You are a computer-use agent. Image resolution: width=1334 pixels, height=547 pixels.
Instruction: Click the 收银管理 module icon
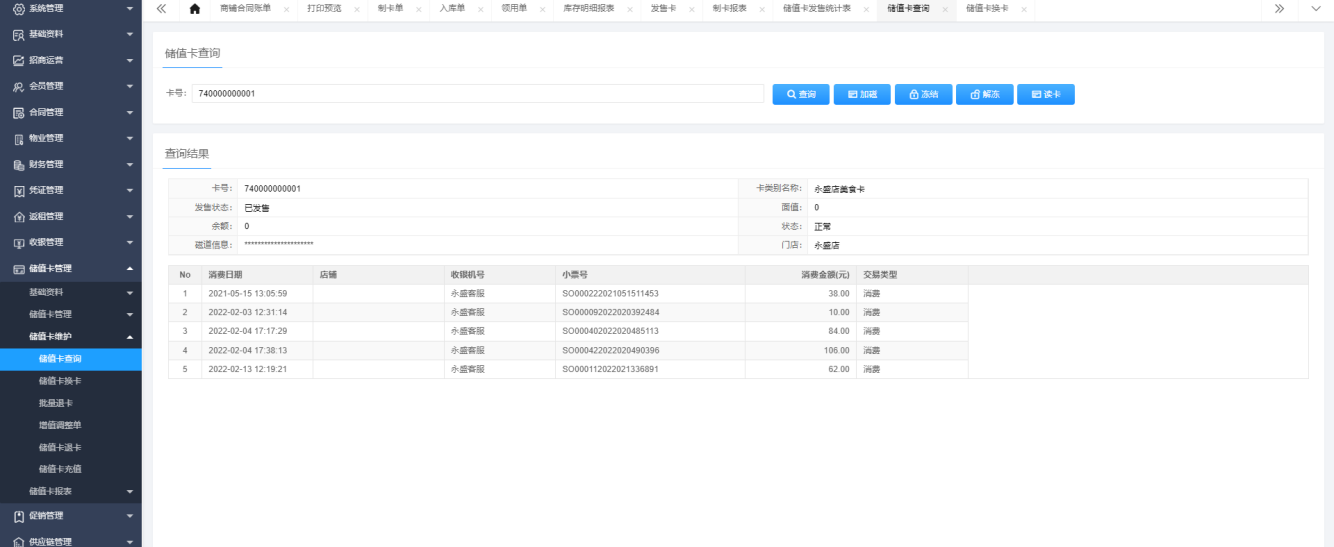pos(18,242)
